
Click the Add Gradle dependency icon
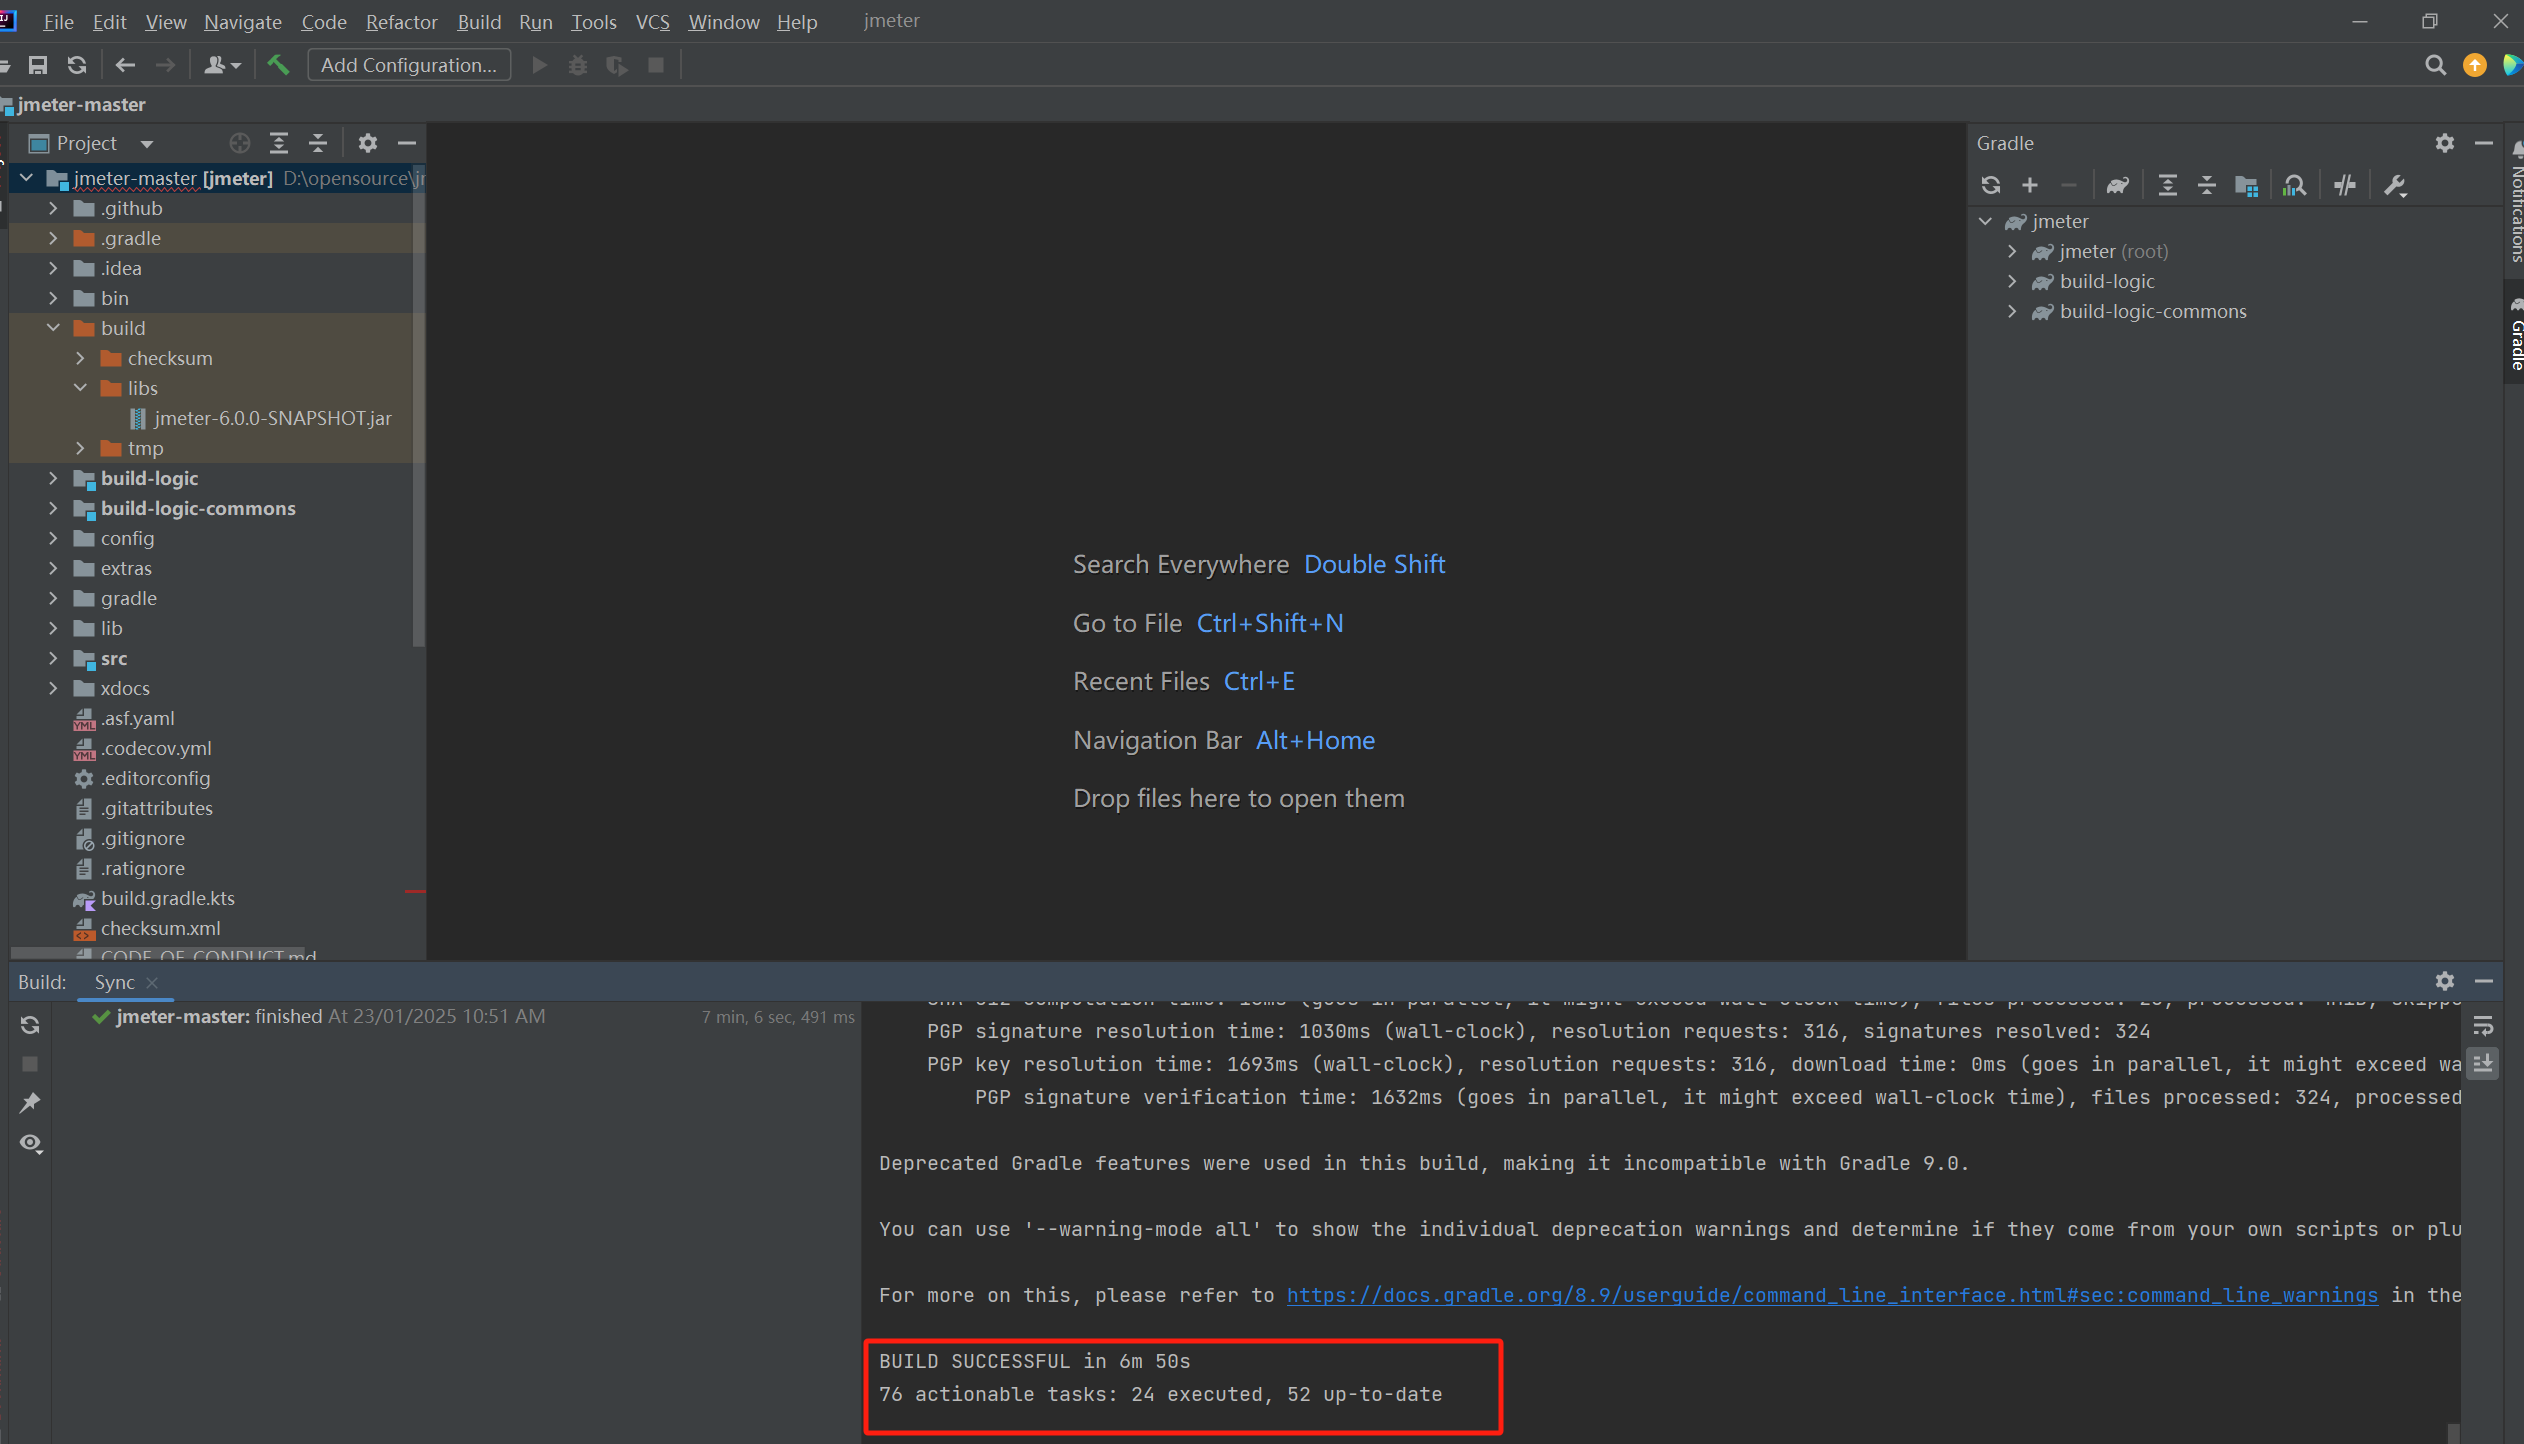click(x=2032, y=184)
